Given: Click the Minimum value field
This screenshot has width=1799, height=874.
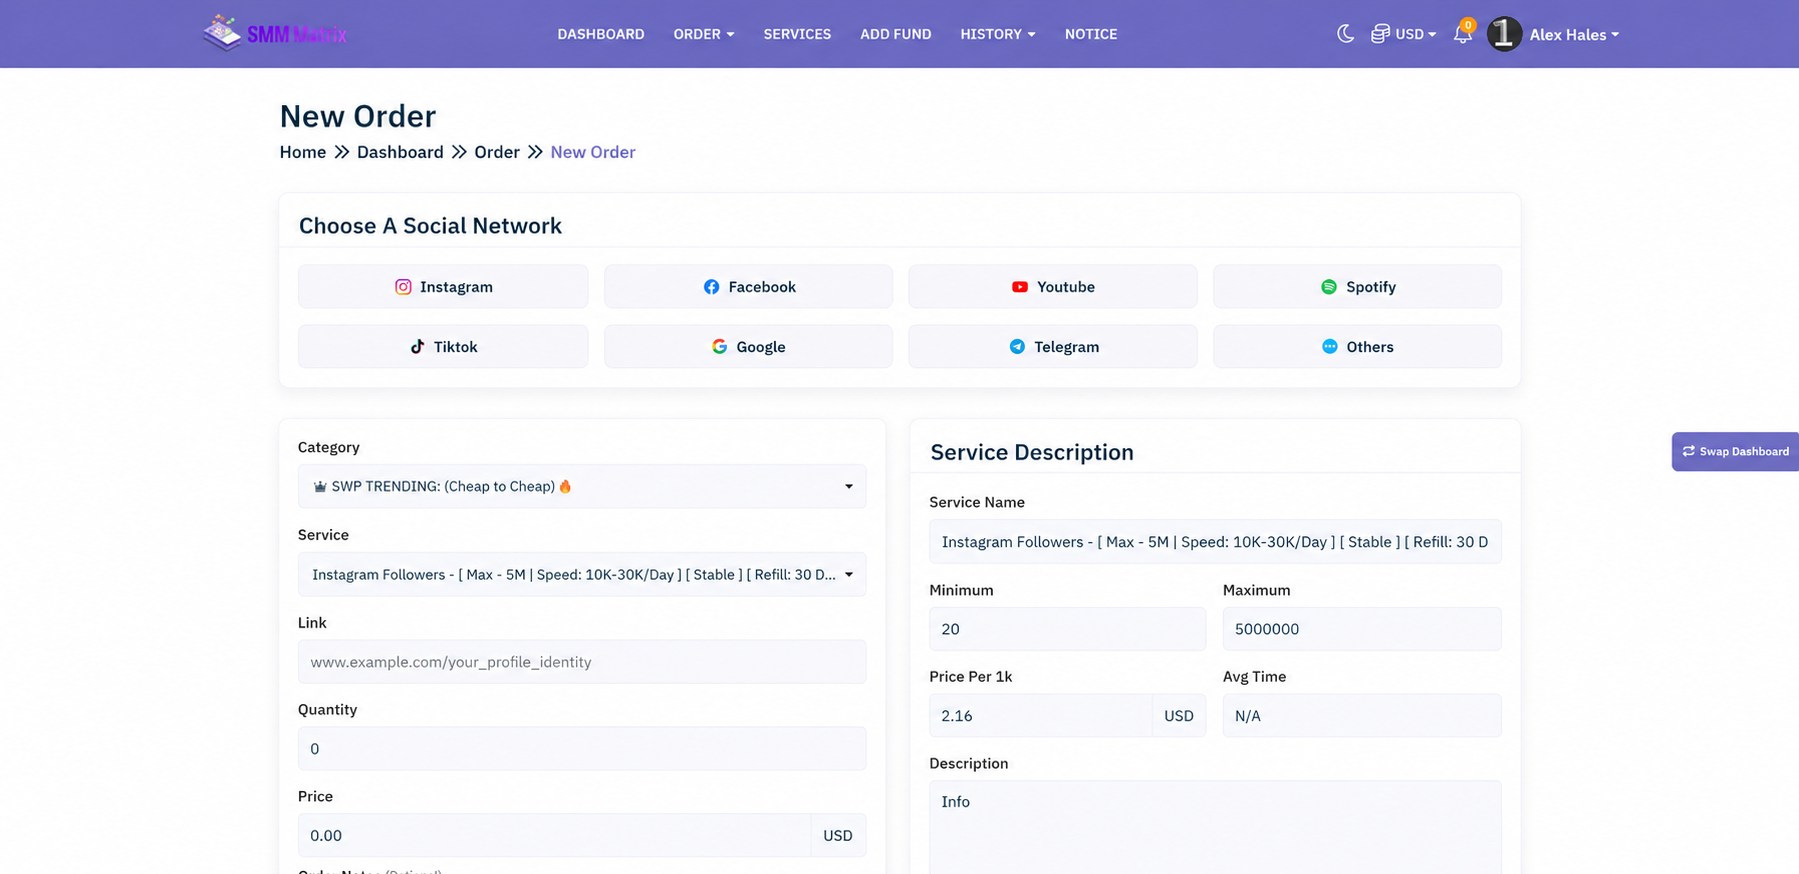Looking at the screenshot, I should pyautogui.click(x=1067, y=629).
